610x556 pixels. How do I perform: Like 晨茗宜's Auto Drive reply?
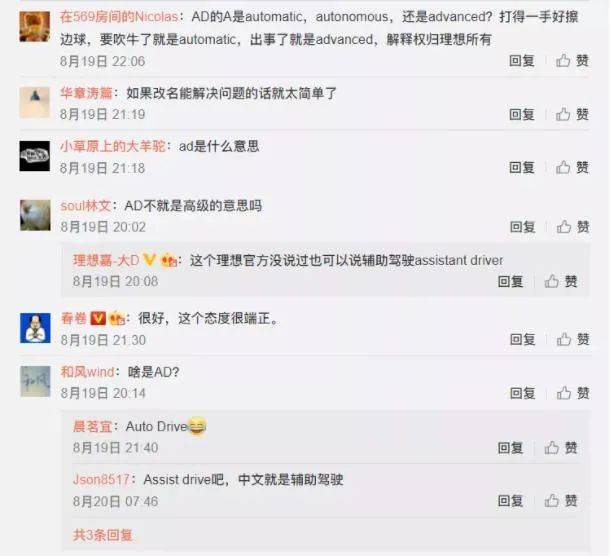561,448
